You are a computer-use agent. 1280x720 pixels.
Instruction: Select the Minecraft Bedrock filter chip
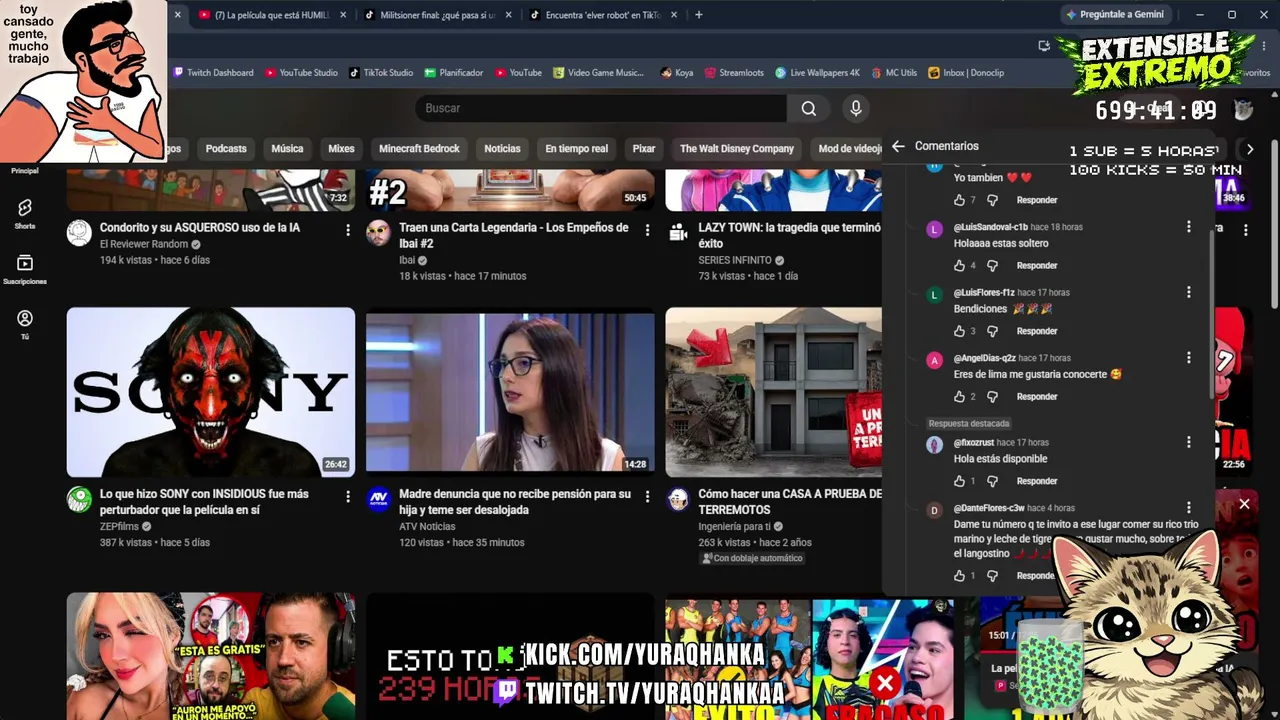click(419, 149)
